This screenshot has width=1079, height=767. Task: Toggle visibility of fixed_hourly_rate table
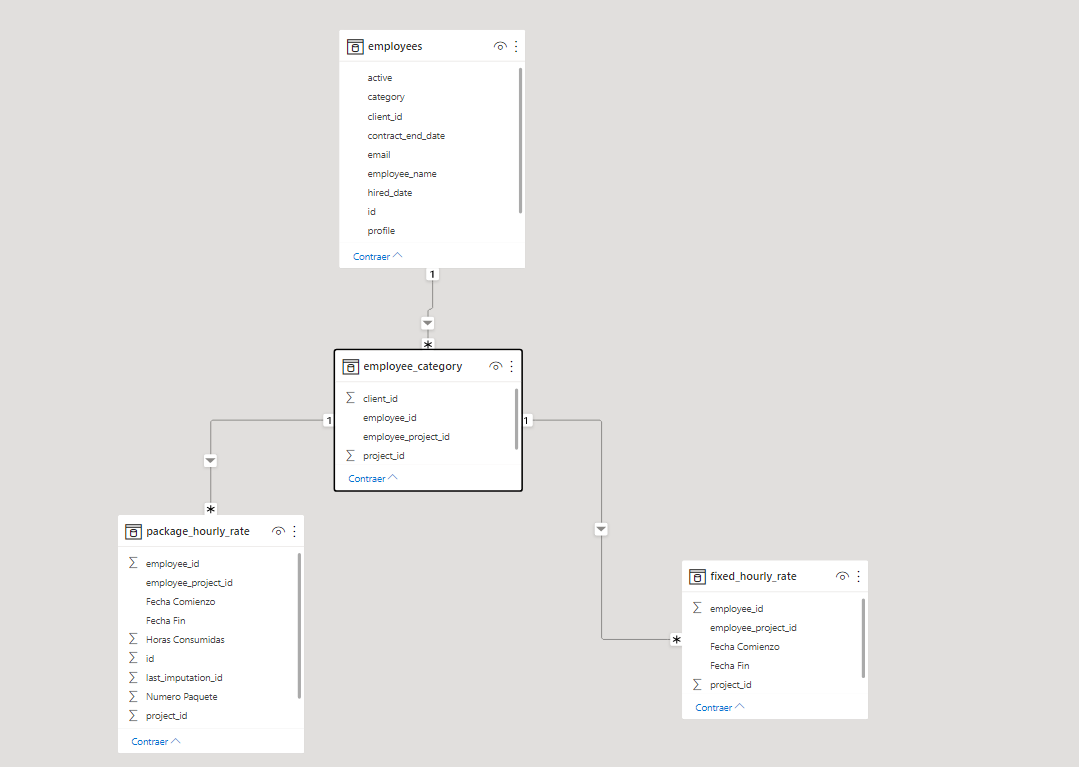click(842, 576)
